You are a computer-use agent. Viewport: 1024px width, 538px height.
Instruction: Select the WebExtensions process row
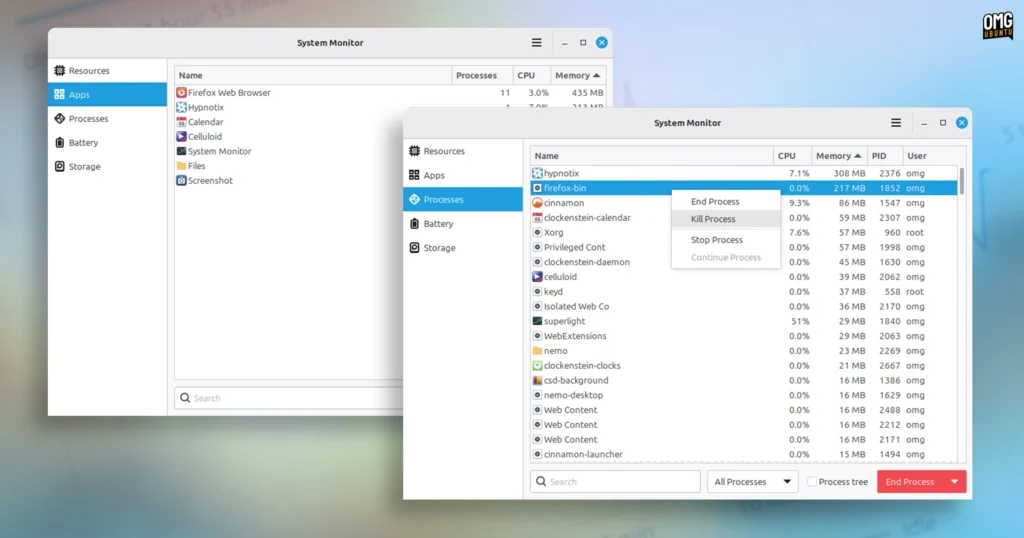pyautogui.click(x=744, y=336)
